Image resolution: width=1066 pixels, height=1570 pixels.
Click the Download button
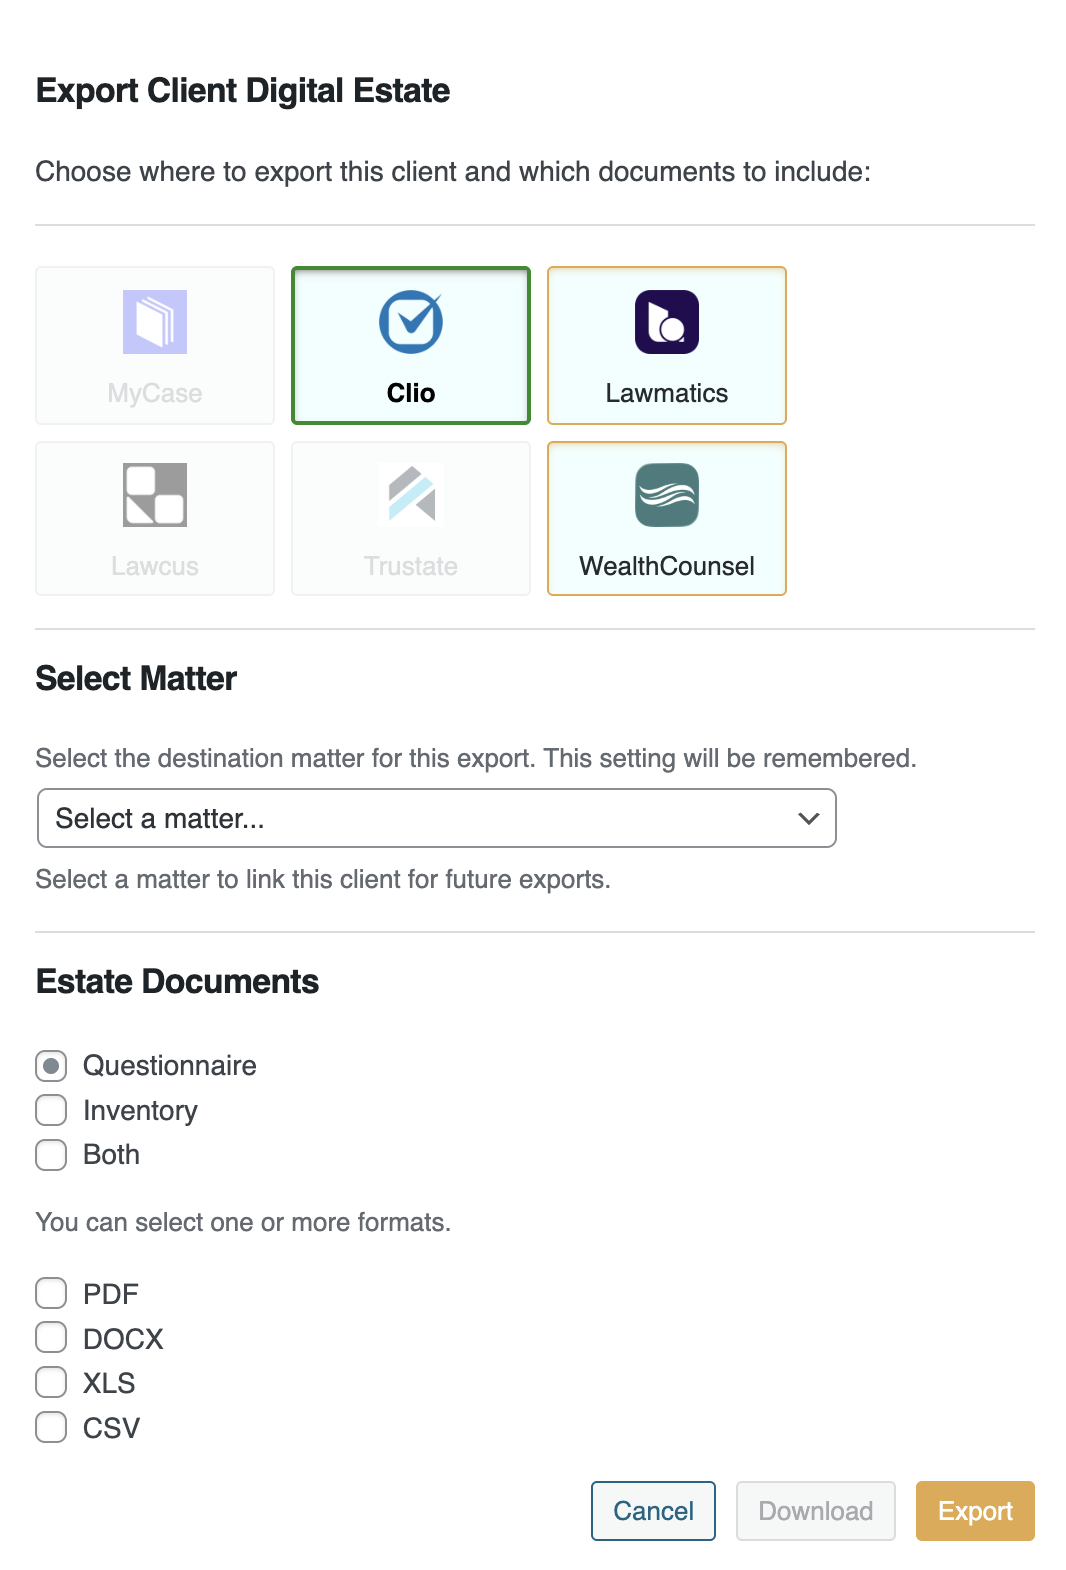tap(816, 1511)
